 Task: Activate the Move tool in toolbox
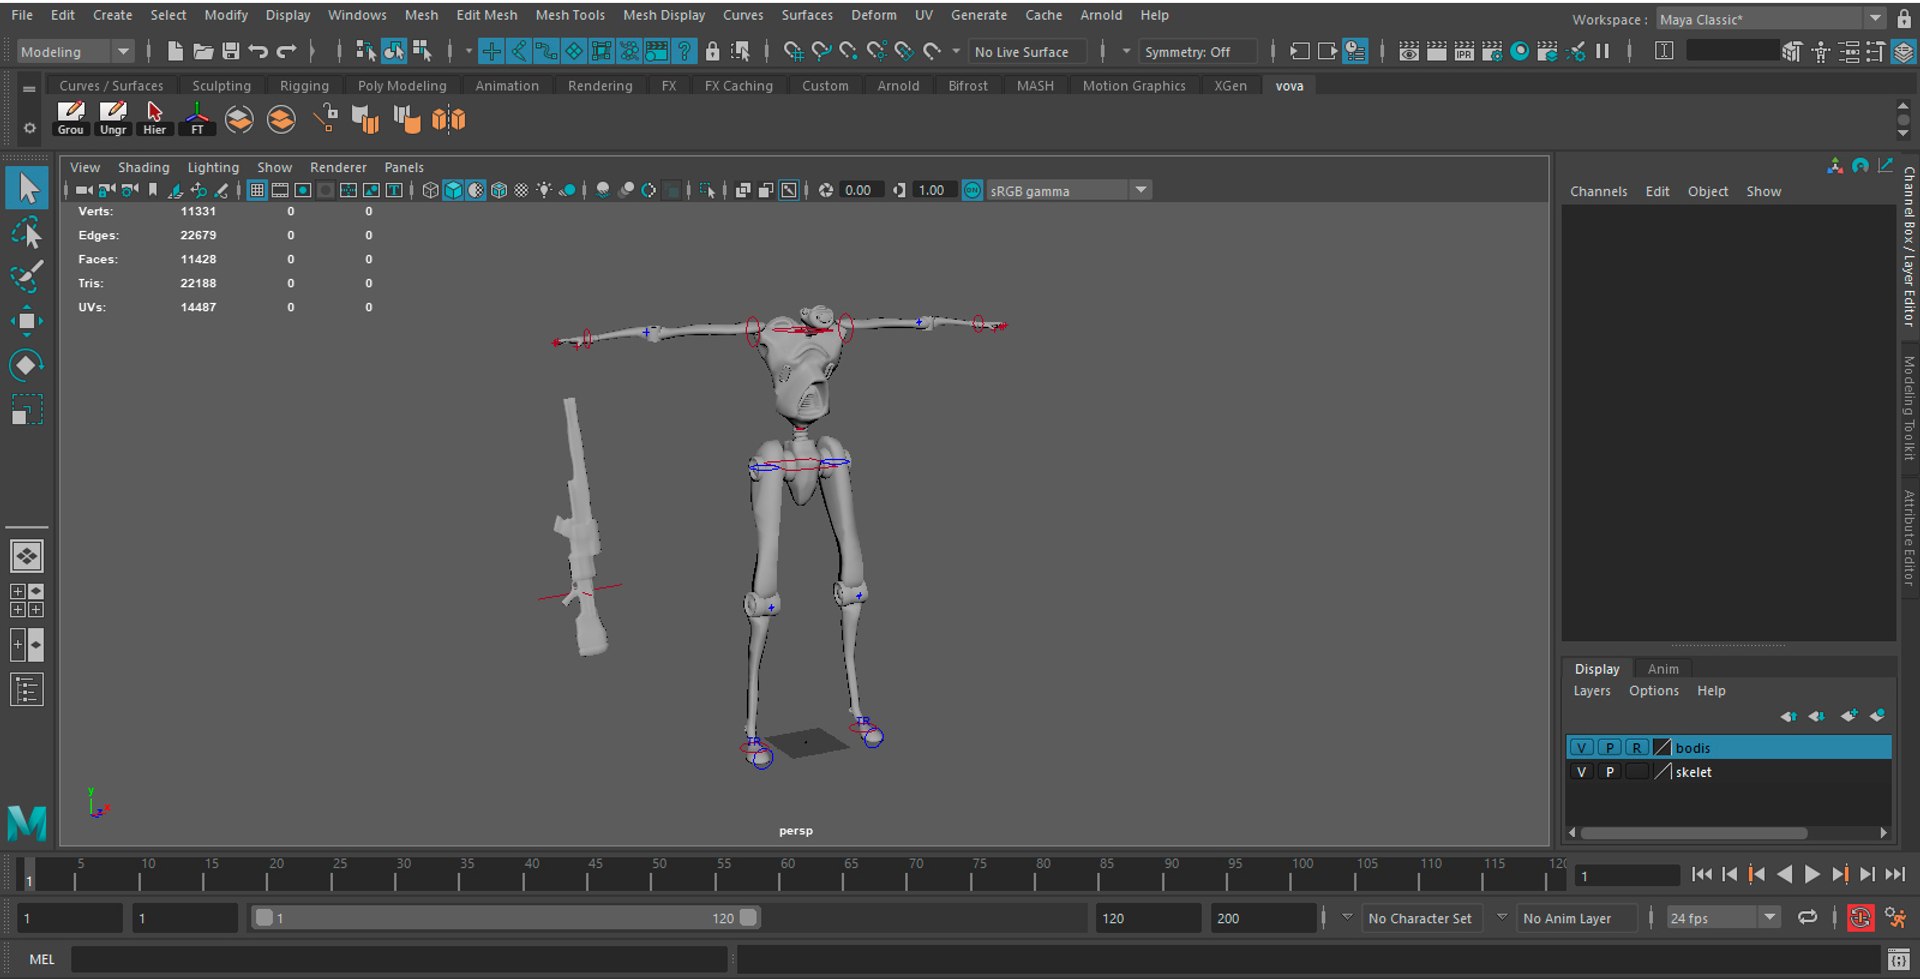(x=27, y=321)
